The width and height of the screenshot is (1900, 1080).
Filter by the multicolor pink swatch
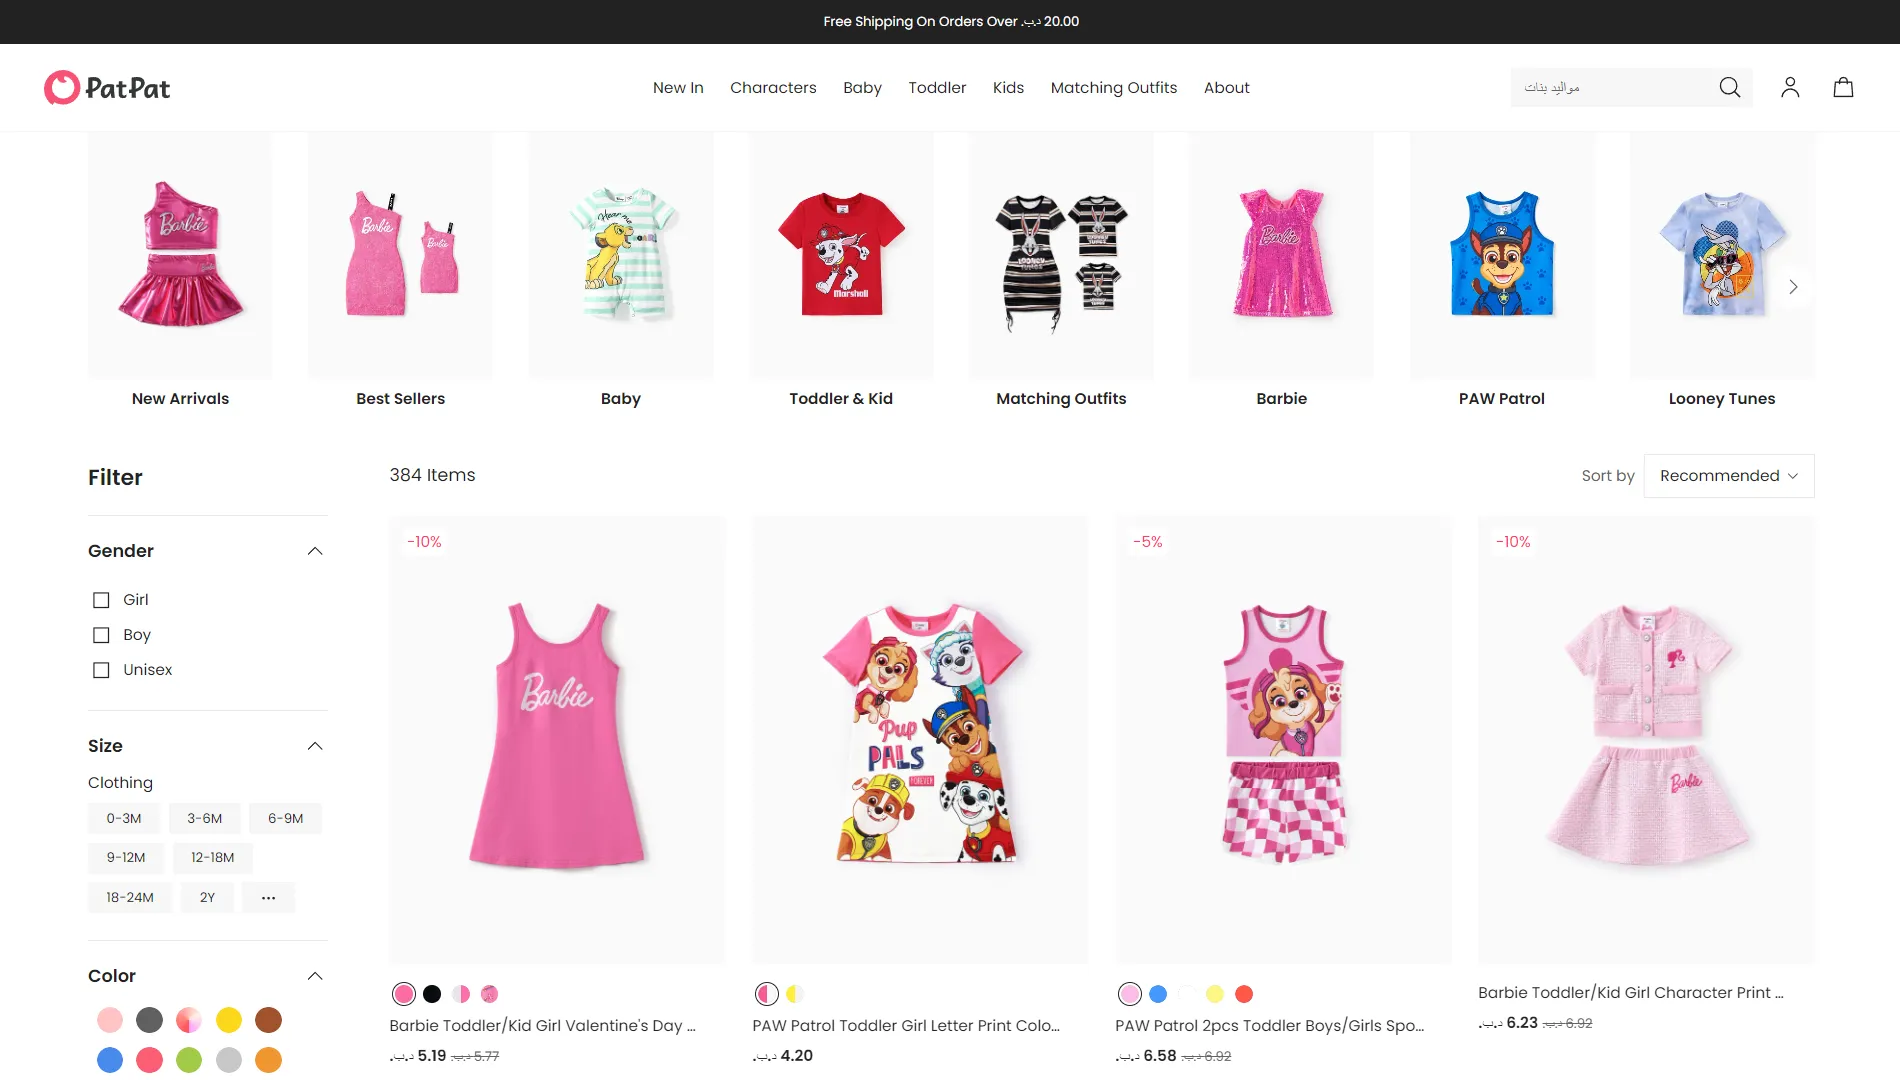click(x=189, y=1020)
